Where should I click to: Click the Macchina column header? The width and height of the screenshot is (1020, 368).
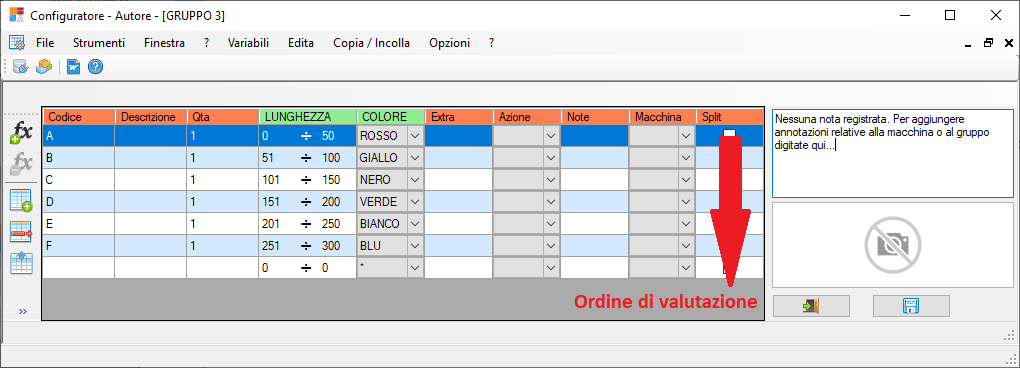[662, 117]
